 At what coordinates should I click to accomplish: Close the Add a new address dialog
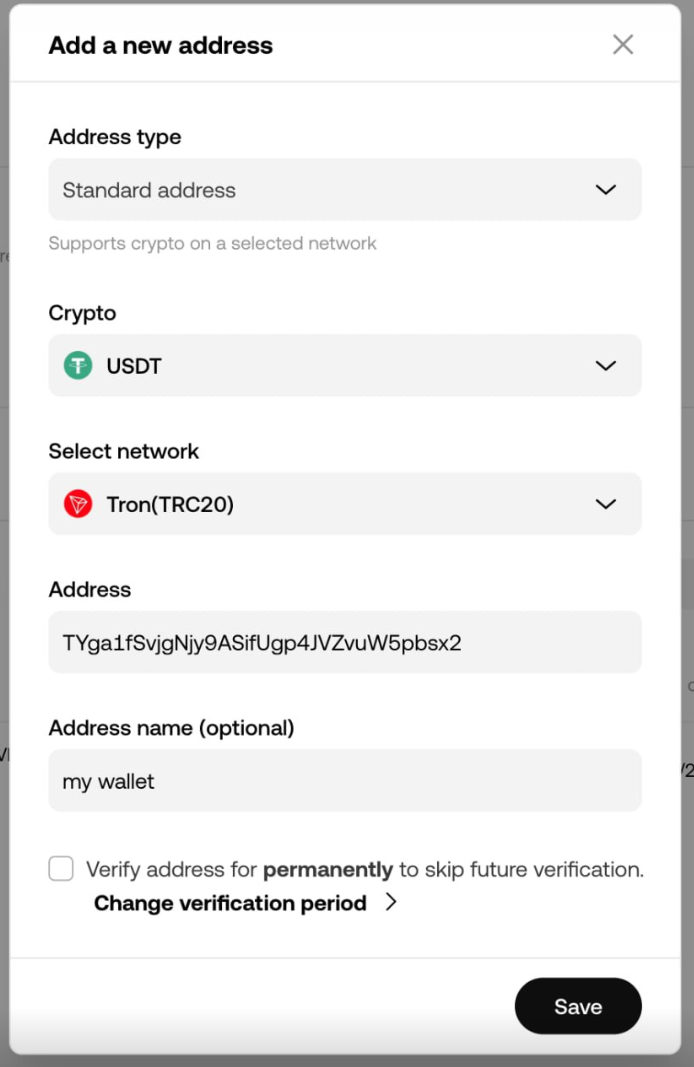[623, 45]
